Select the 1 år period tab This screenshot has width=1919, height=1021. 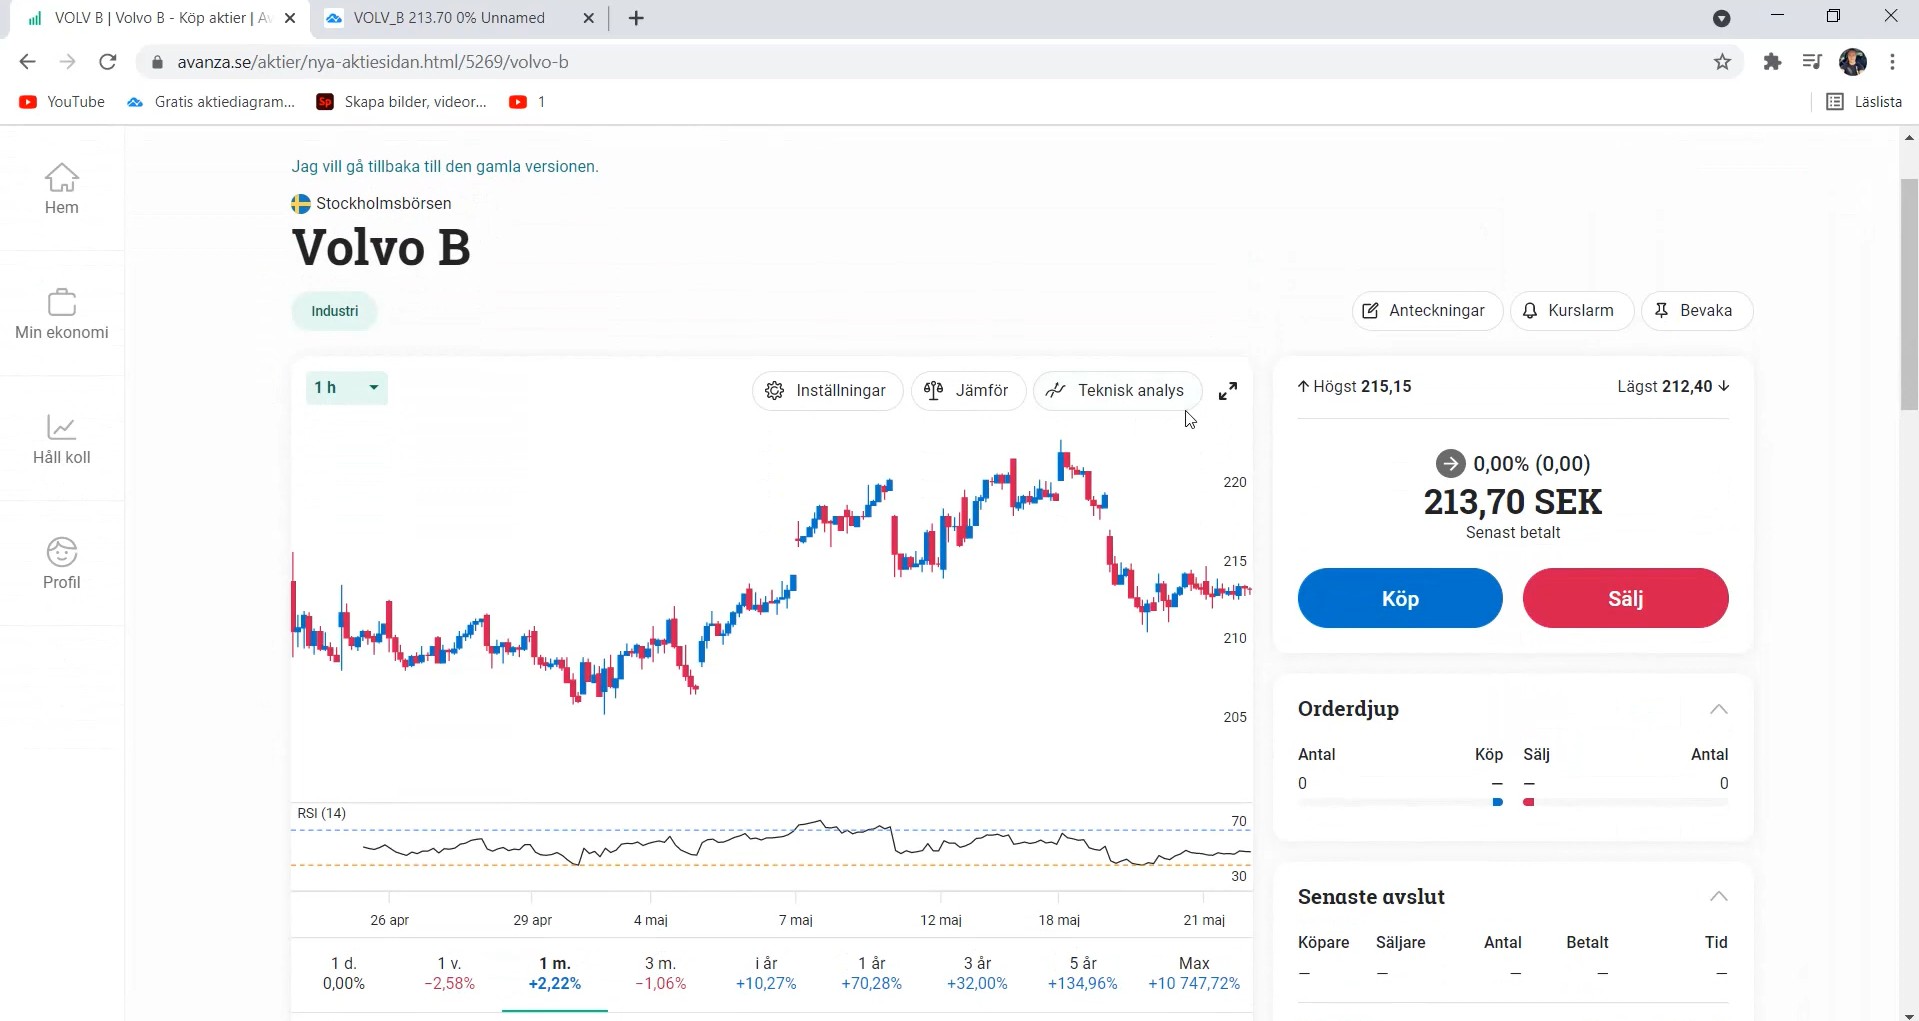pyautogui.click(x=871, y=973)
